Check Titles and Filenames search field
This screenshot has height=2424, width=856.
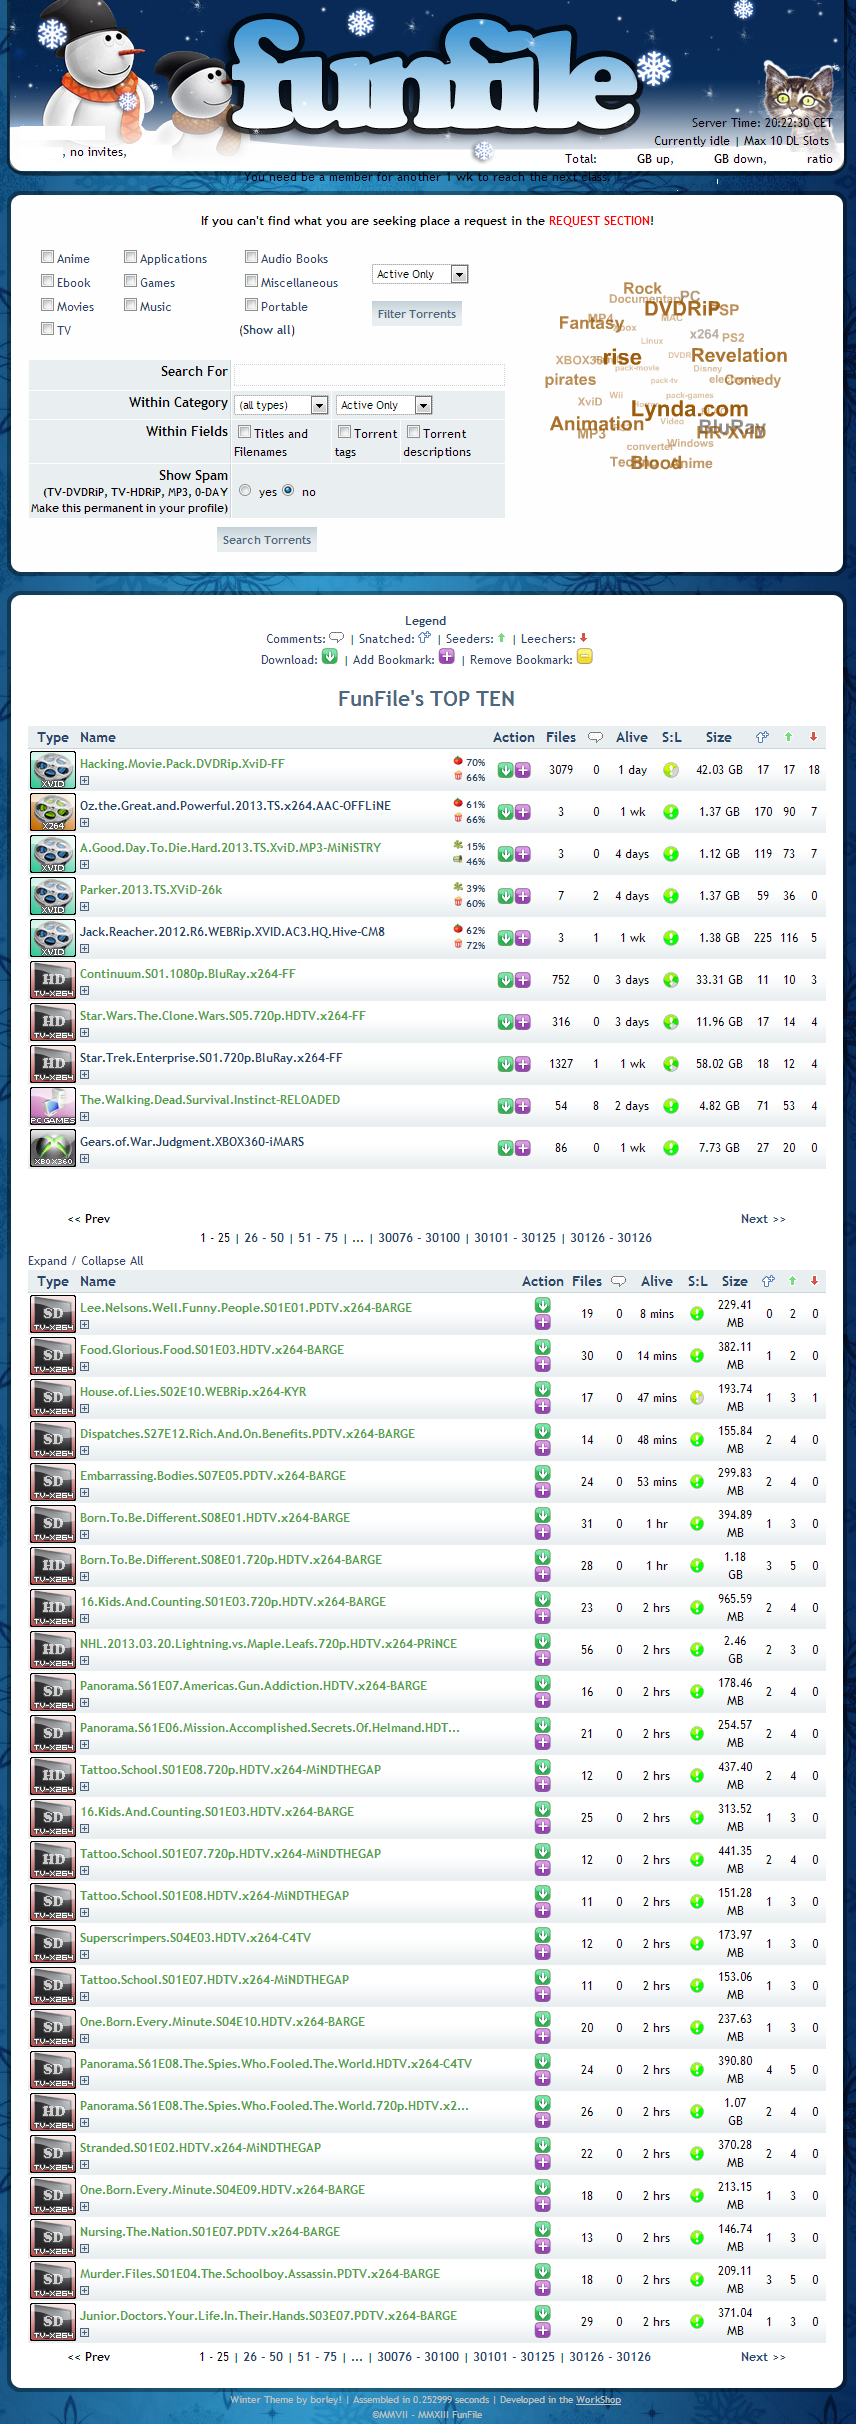pos(244,432)
